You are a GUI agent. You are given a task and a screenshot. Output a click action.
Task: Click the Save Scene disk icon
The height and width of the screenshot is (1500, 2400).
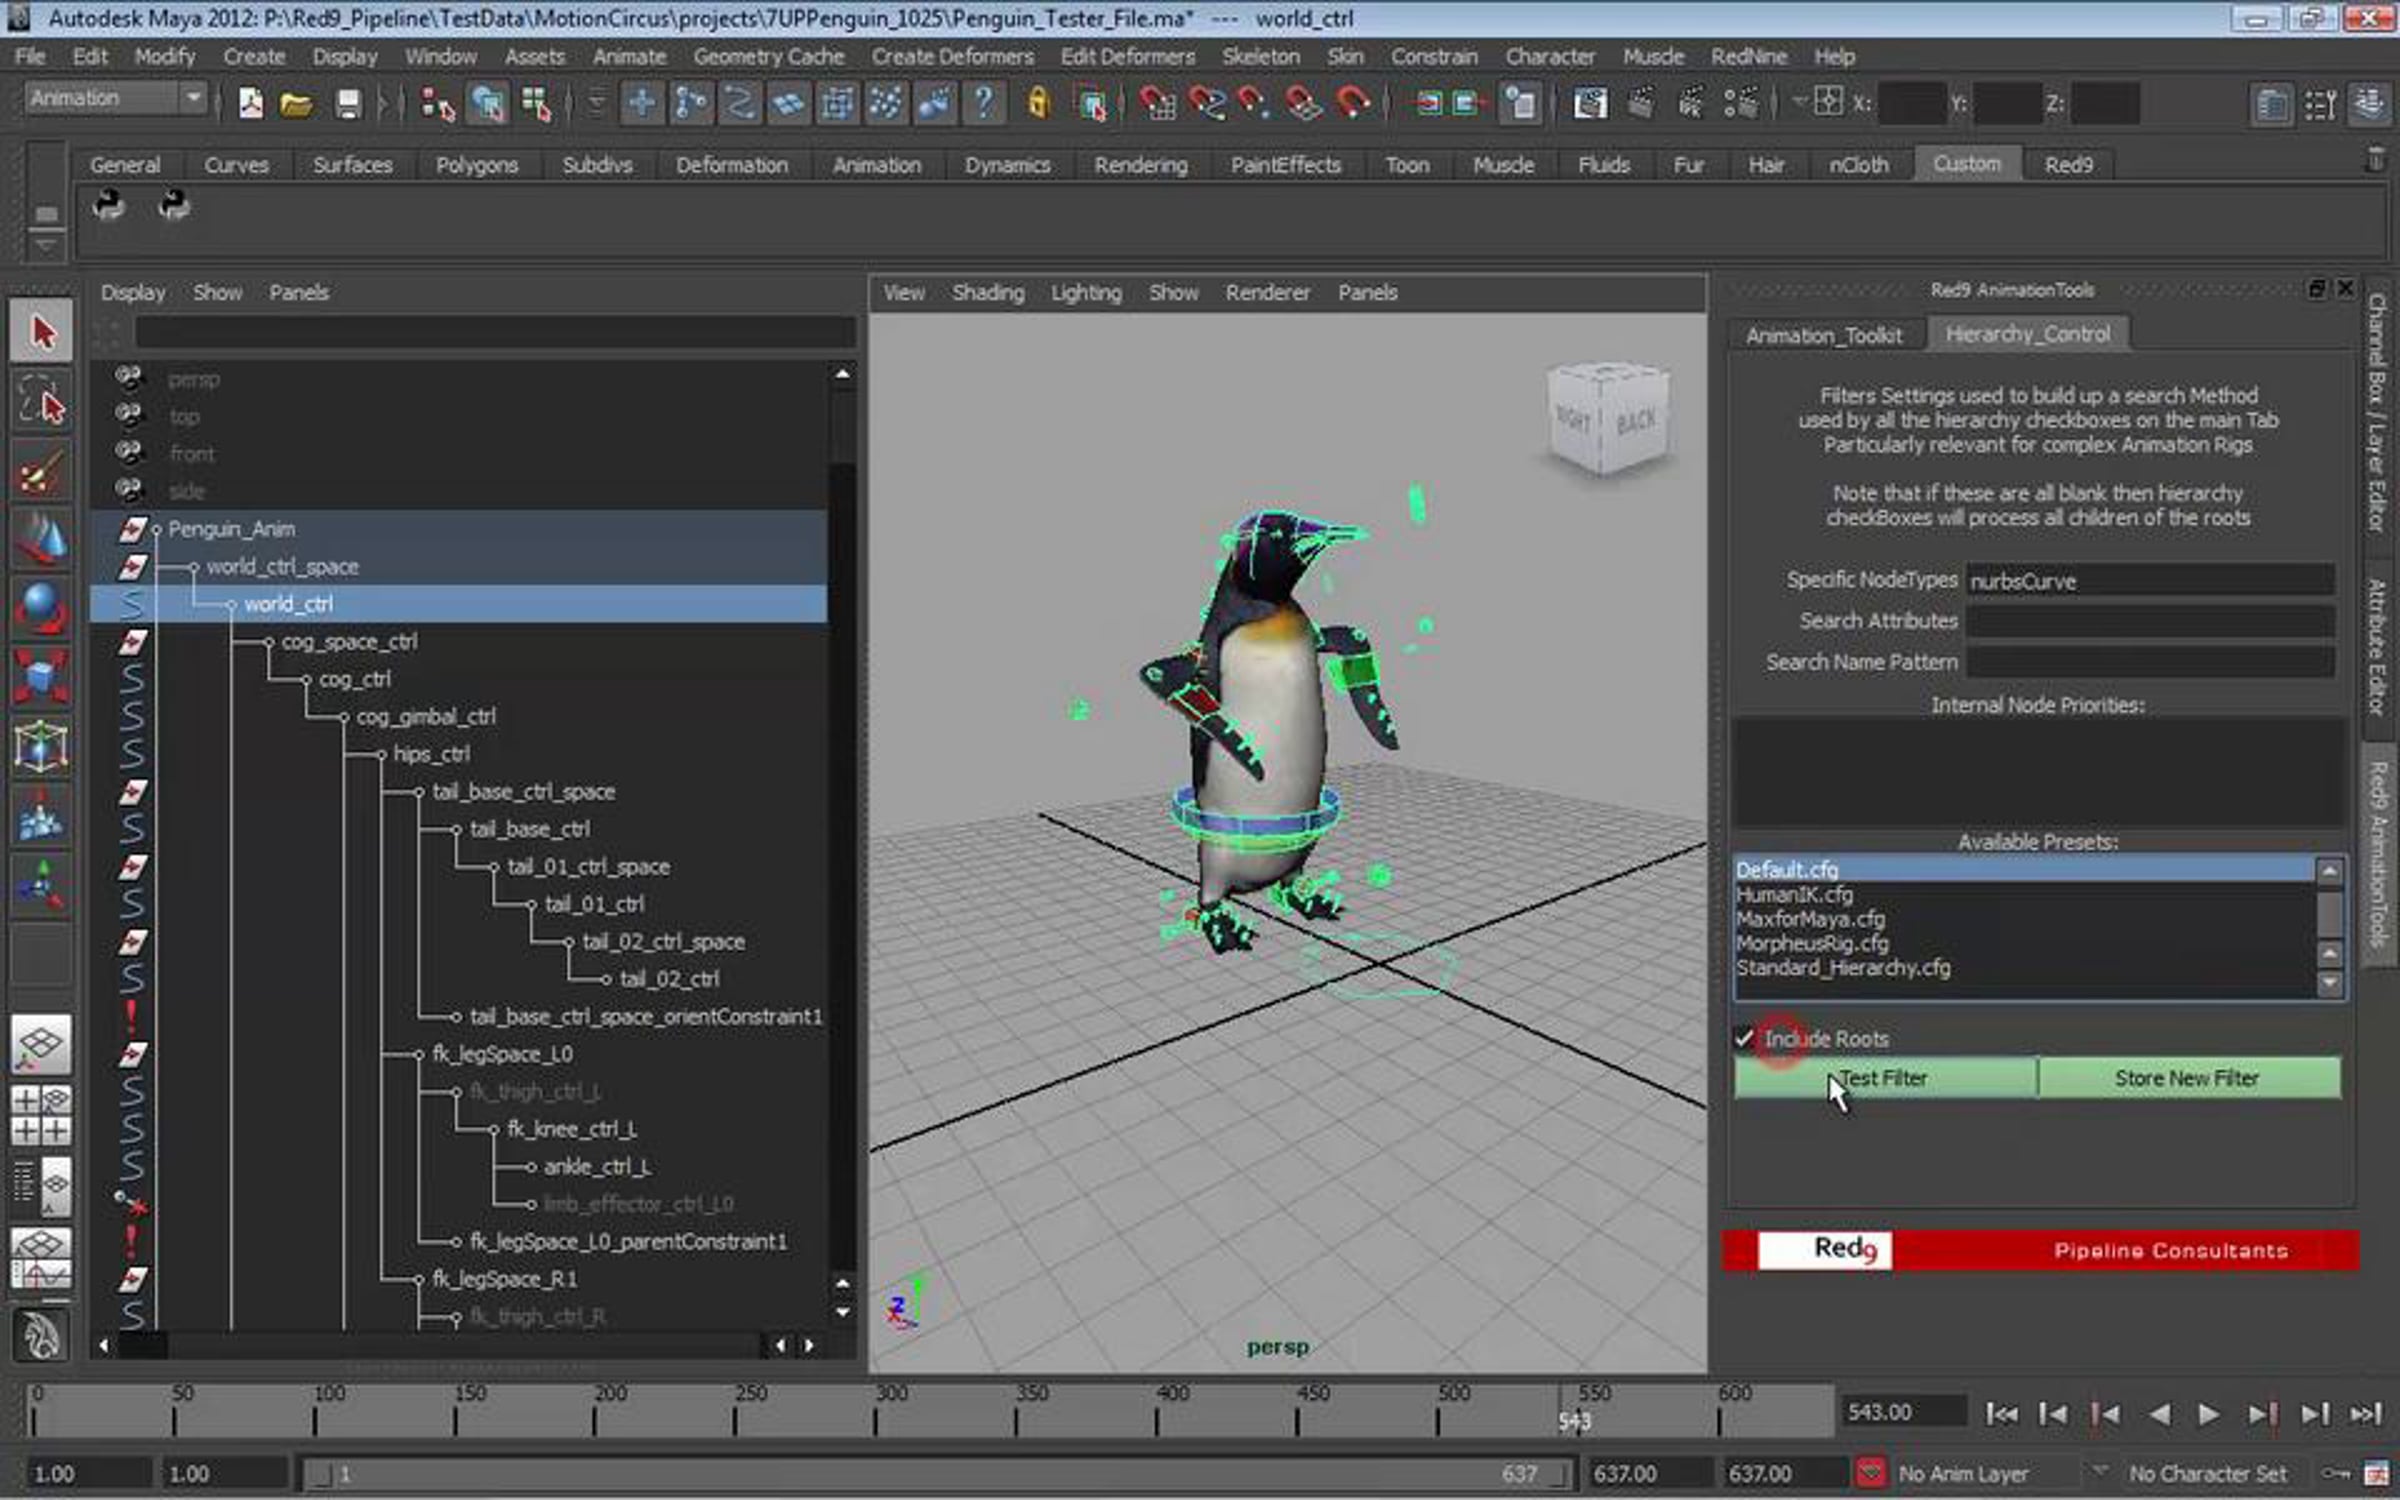coord(347,103)
